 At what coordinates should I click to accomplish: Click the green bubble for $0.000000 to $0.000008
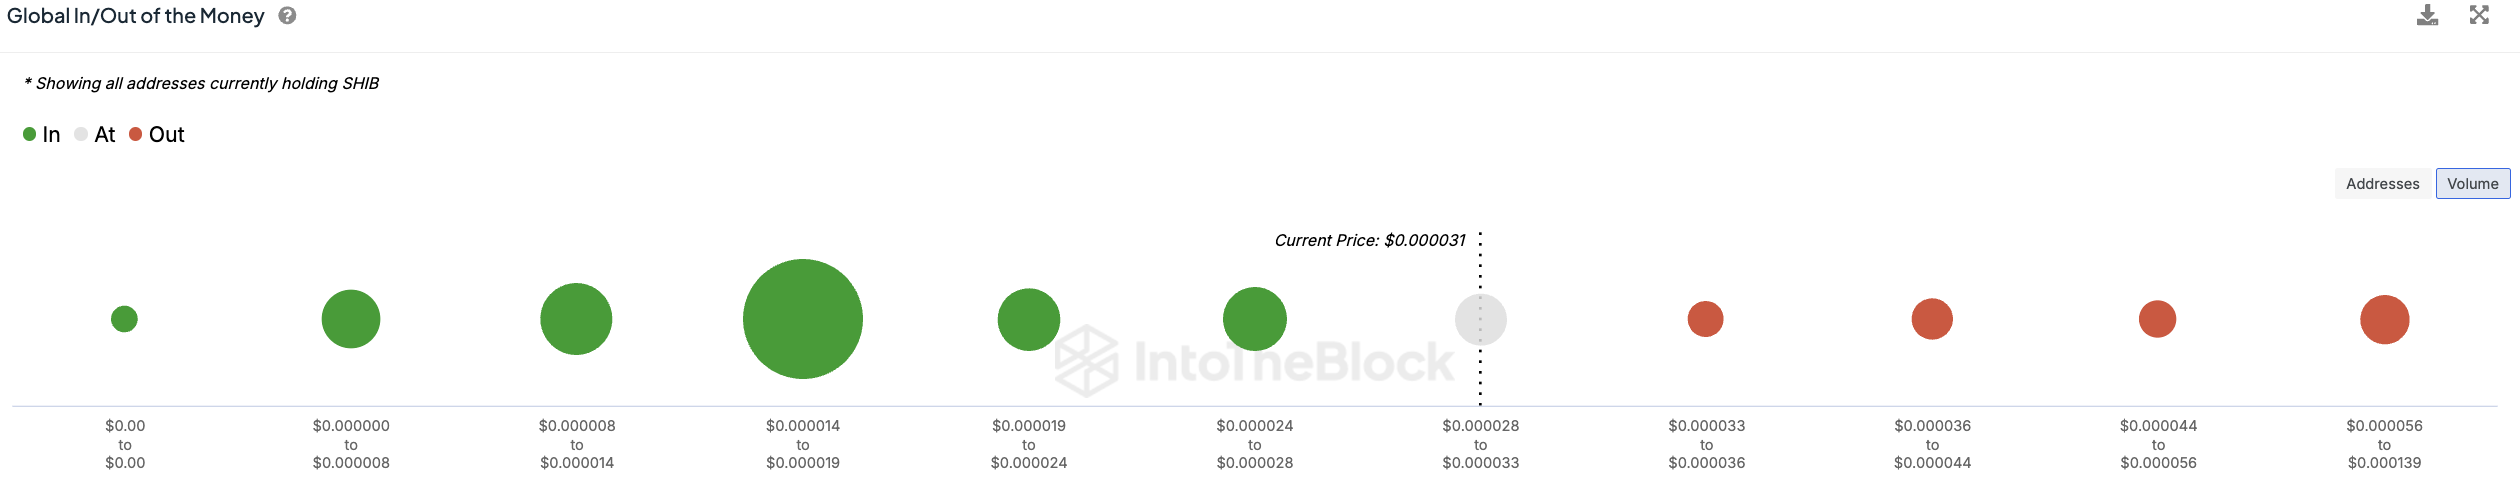pos(351,319)
